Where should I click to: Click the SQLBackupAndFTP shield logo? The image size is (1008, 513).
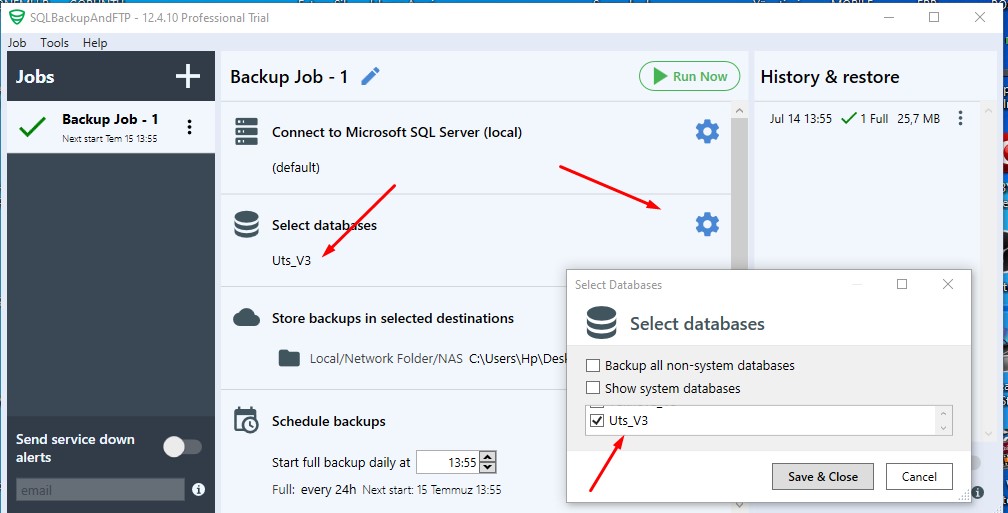click(x=17, y=17)
